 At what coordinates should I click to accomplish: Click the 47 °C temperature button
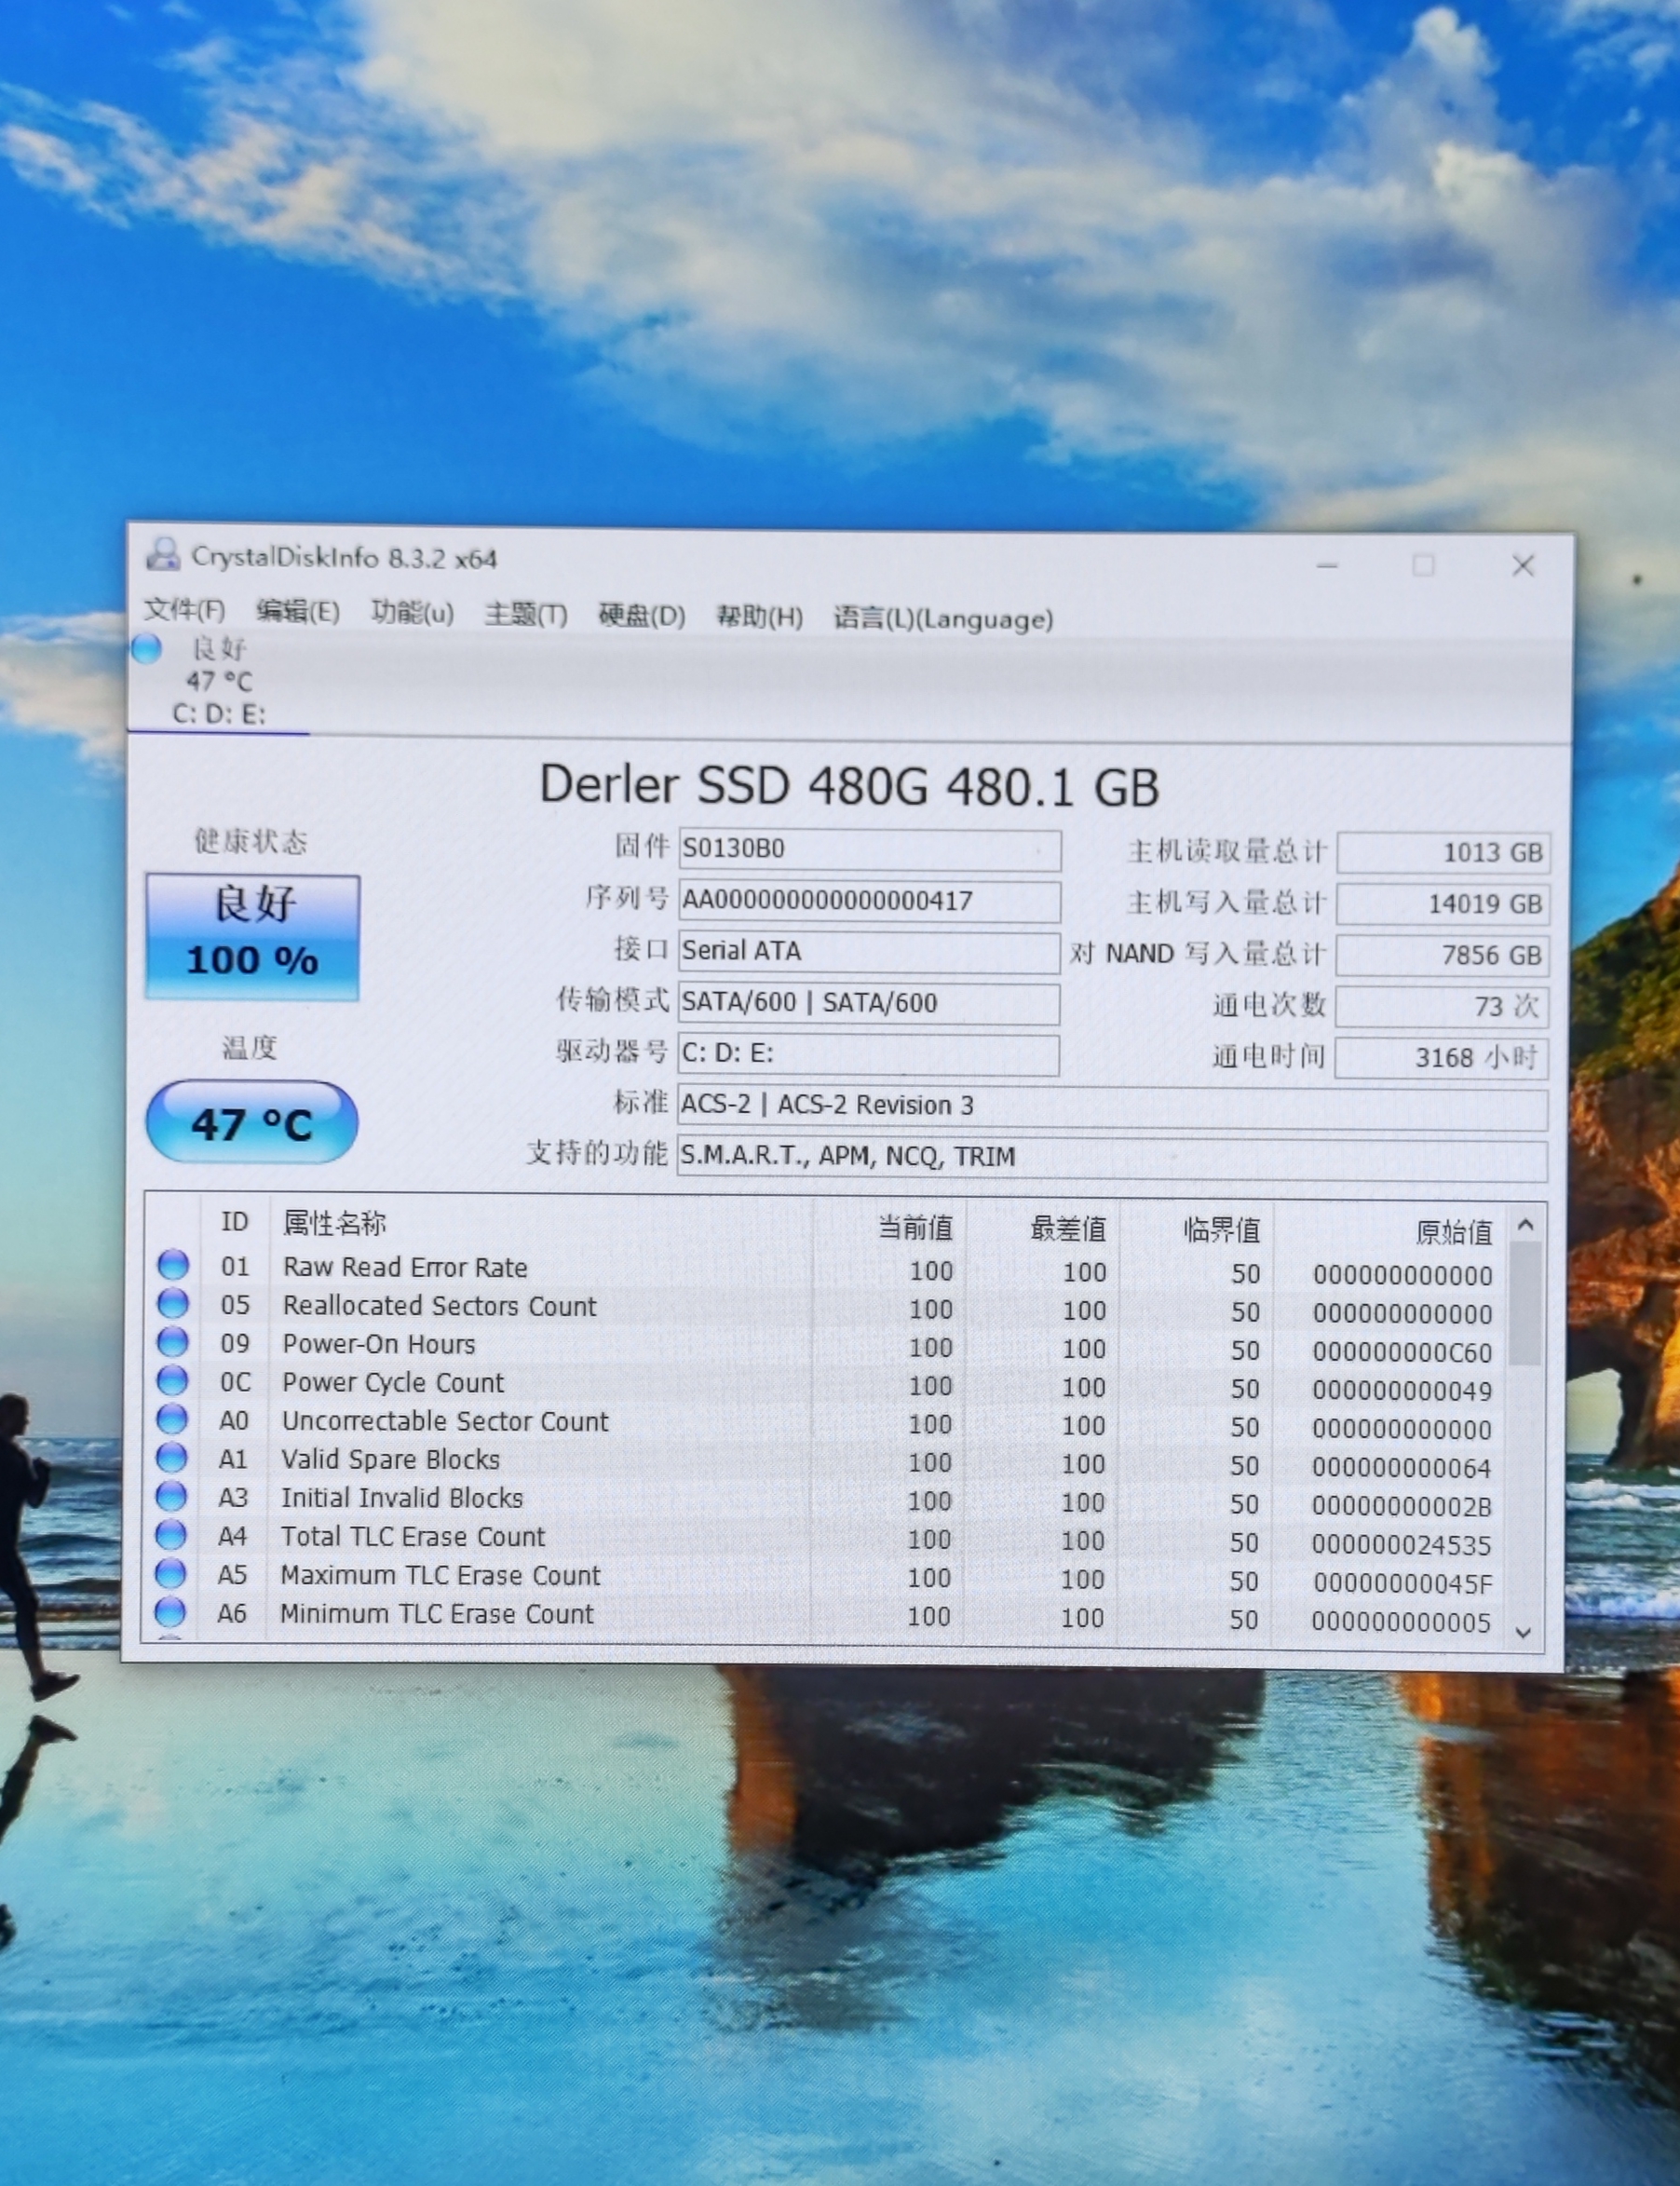tap(252, 1123)
